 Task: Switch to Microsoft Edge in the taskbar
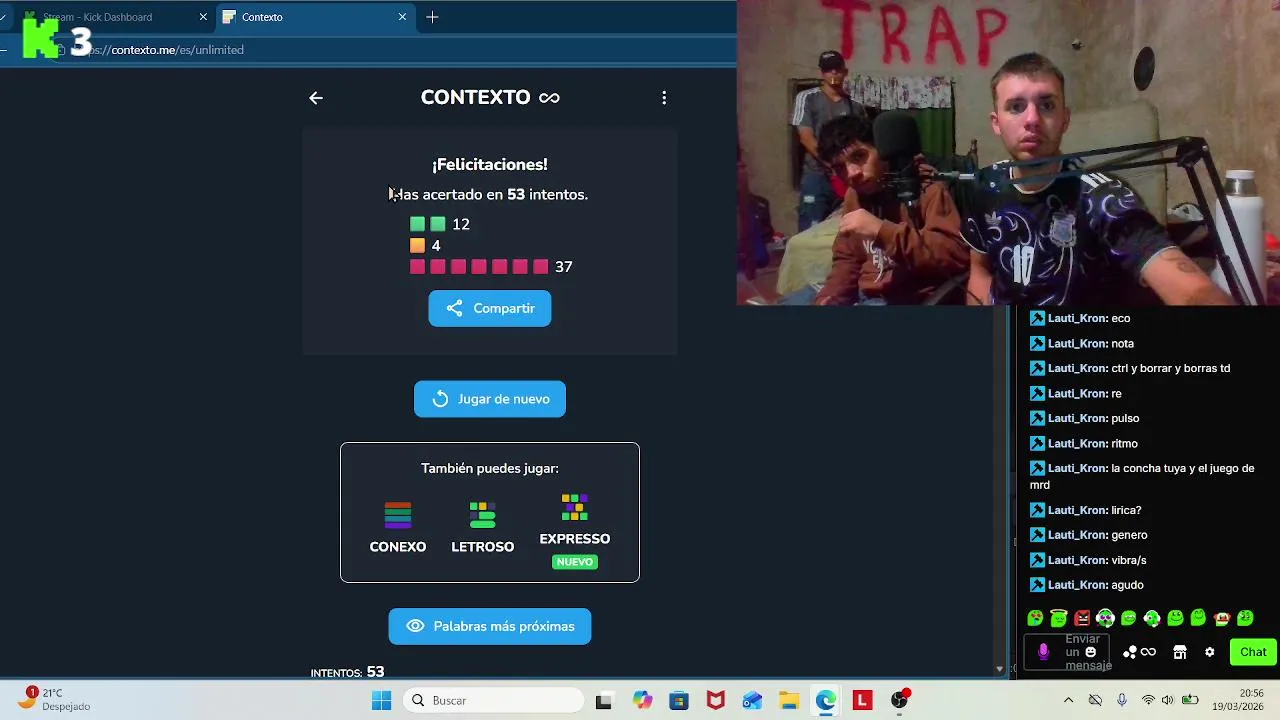click(825, 701)
